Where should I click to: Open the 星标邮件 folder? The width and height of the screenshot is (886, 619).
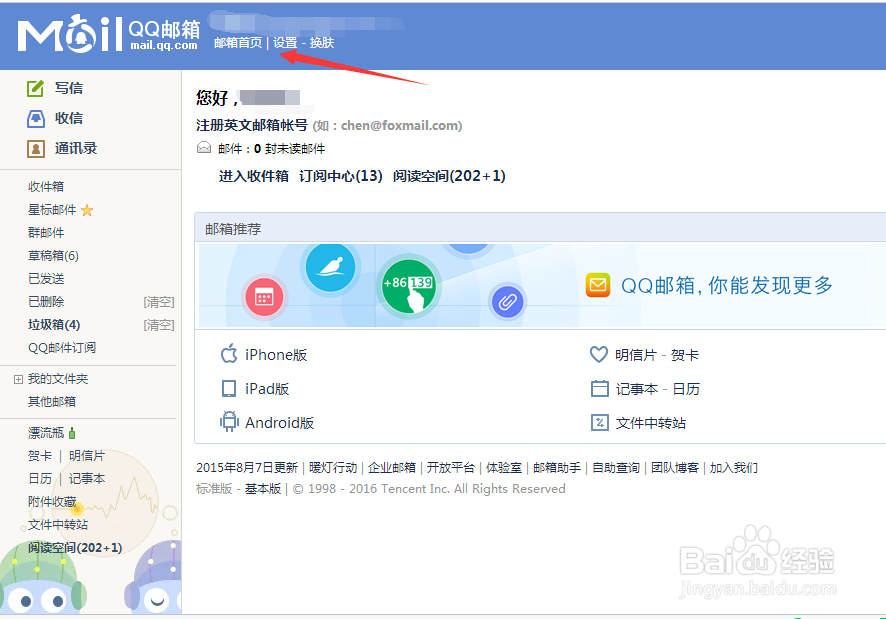[x=52, y=210]
